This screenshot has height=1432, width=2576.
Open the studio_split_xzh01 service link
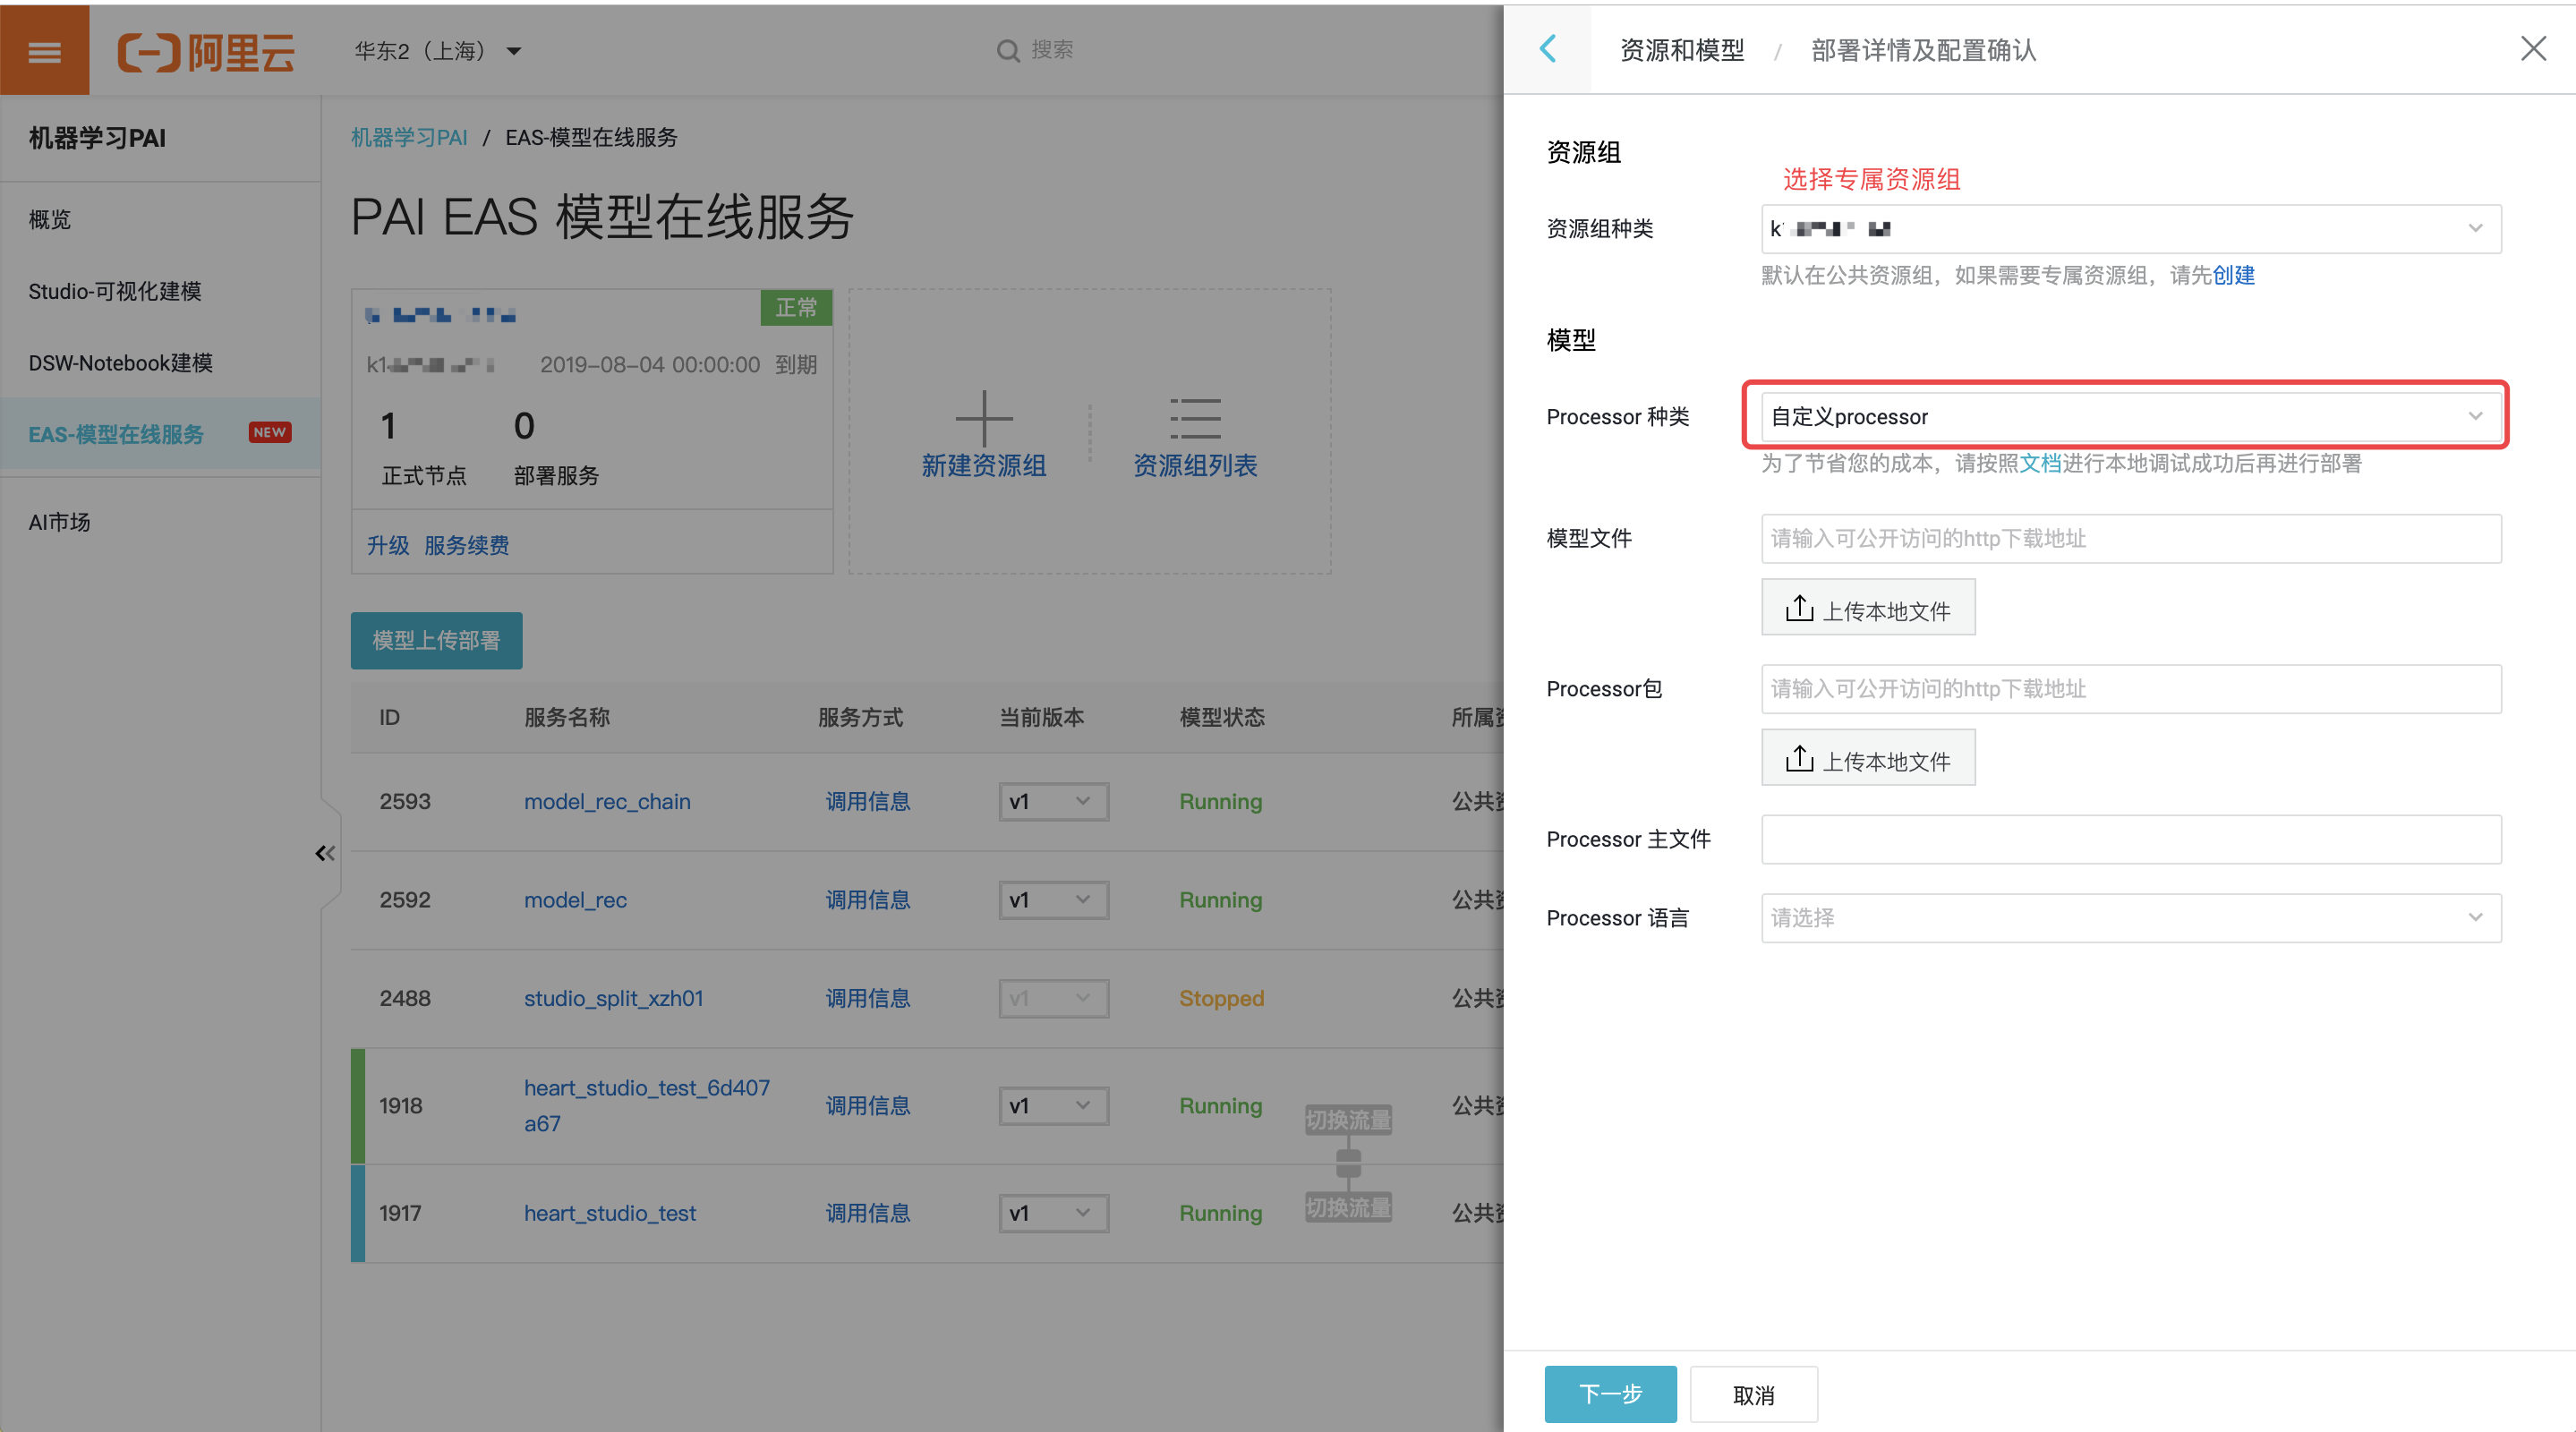point(613,998)
